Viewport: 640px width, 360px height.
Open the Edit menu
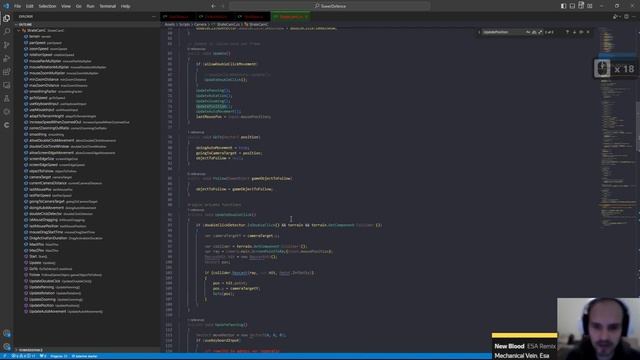coord(30,6)
